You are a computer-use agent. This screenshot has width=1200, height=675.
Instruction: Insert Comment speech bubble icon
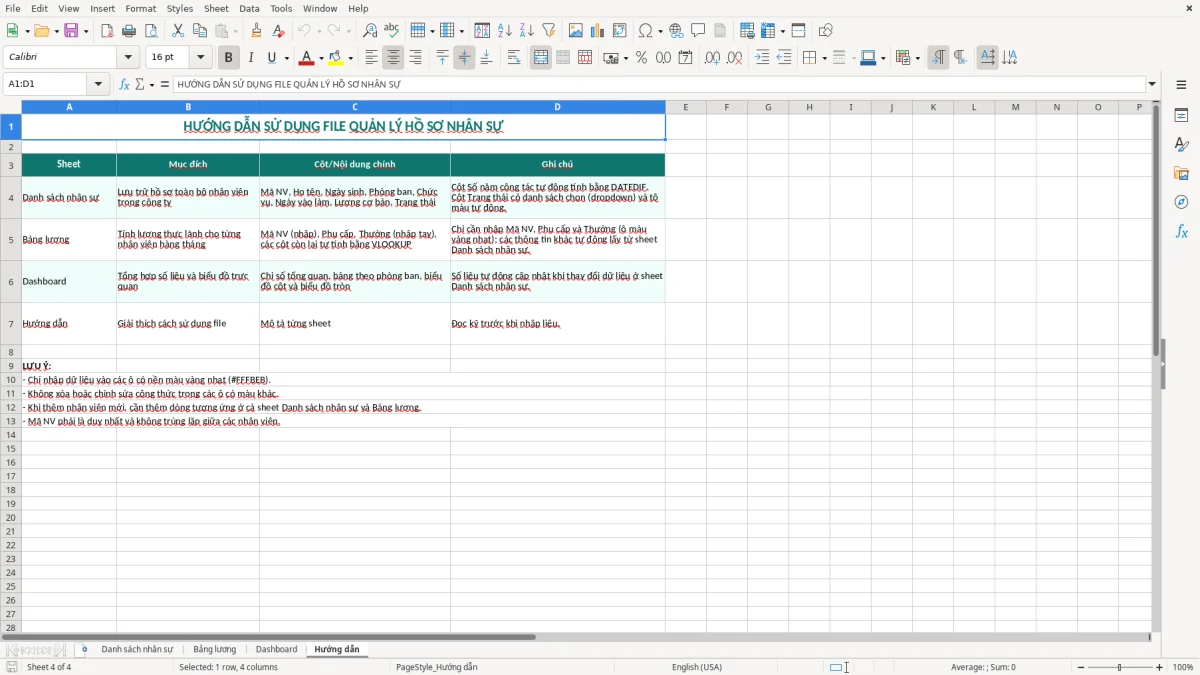tap(699, 31)
